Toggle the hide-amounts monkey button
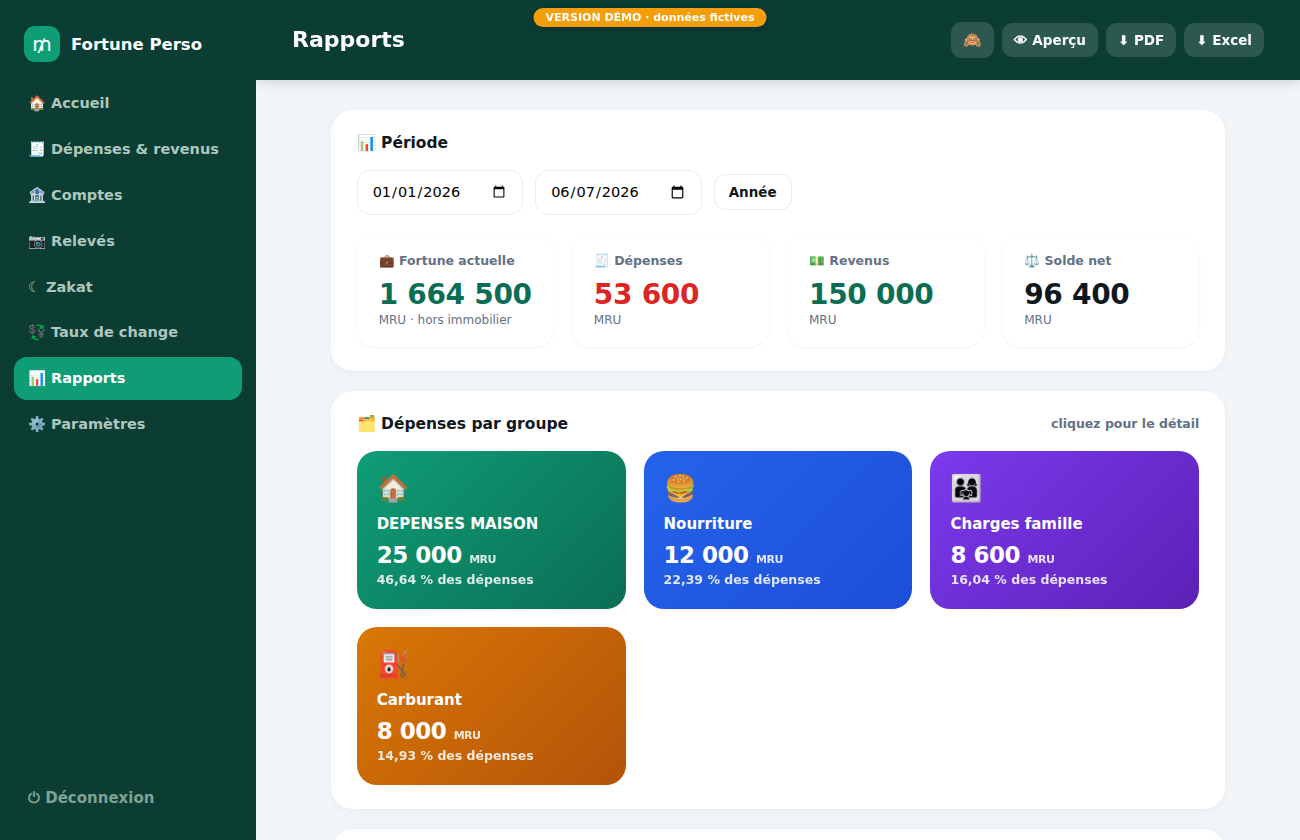 click(x=972, y=40)
